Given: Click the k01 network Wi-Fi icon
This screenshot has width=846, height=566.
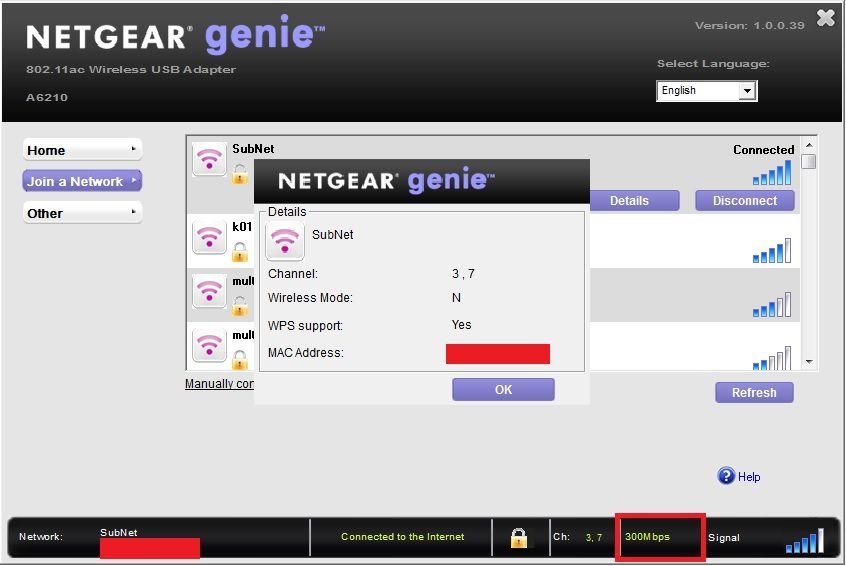Looking at the screenshot, I should [x=209, y=237].
